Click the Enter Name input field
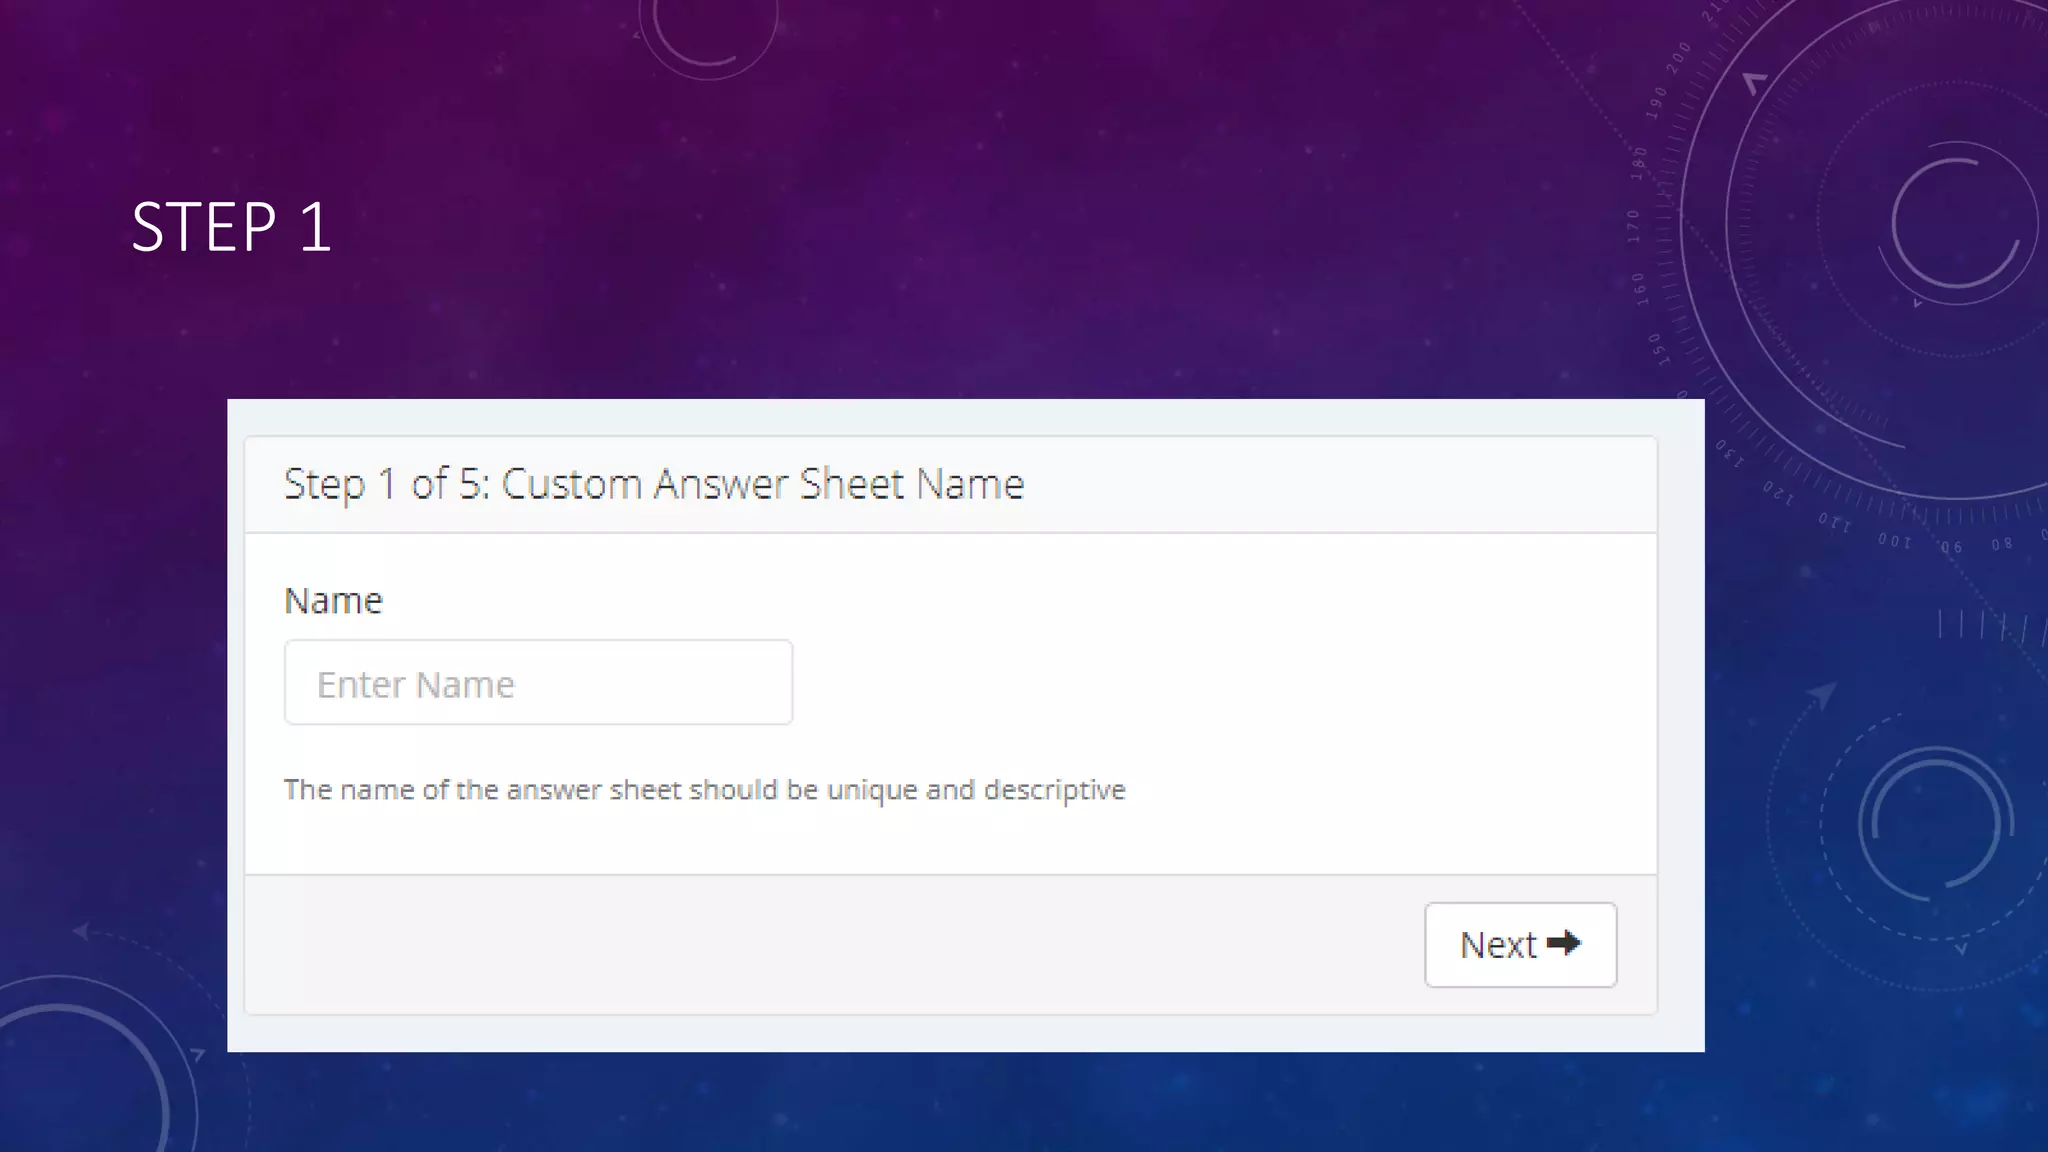This screenshot has height=1152, width=2048. coord(538,683)
